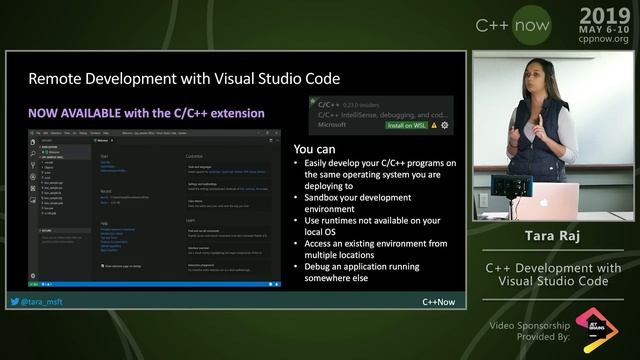640x360 pixels.
Task: Click the green remote indicator in the status bar
Action: pyautogui.click(x=33, y=284)
